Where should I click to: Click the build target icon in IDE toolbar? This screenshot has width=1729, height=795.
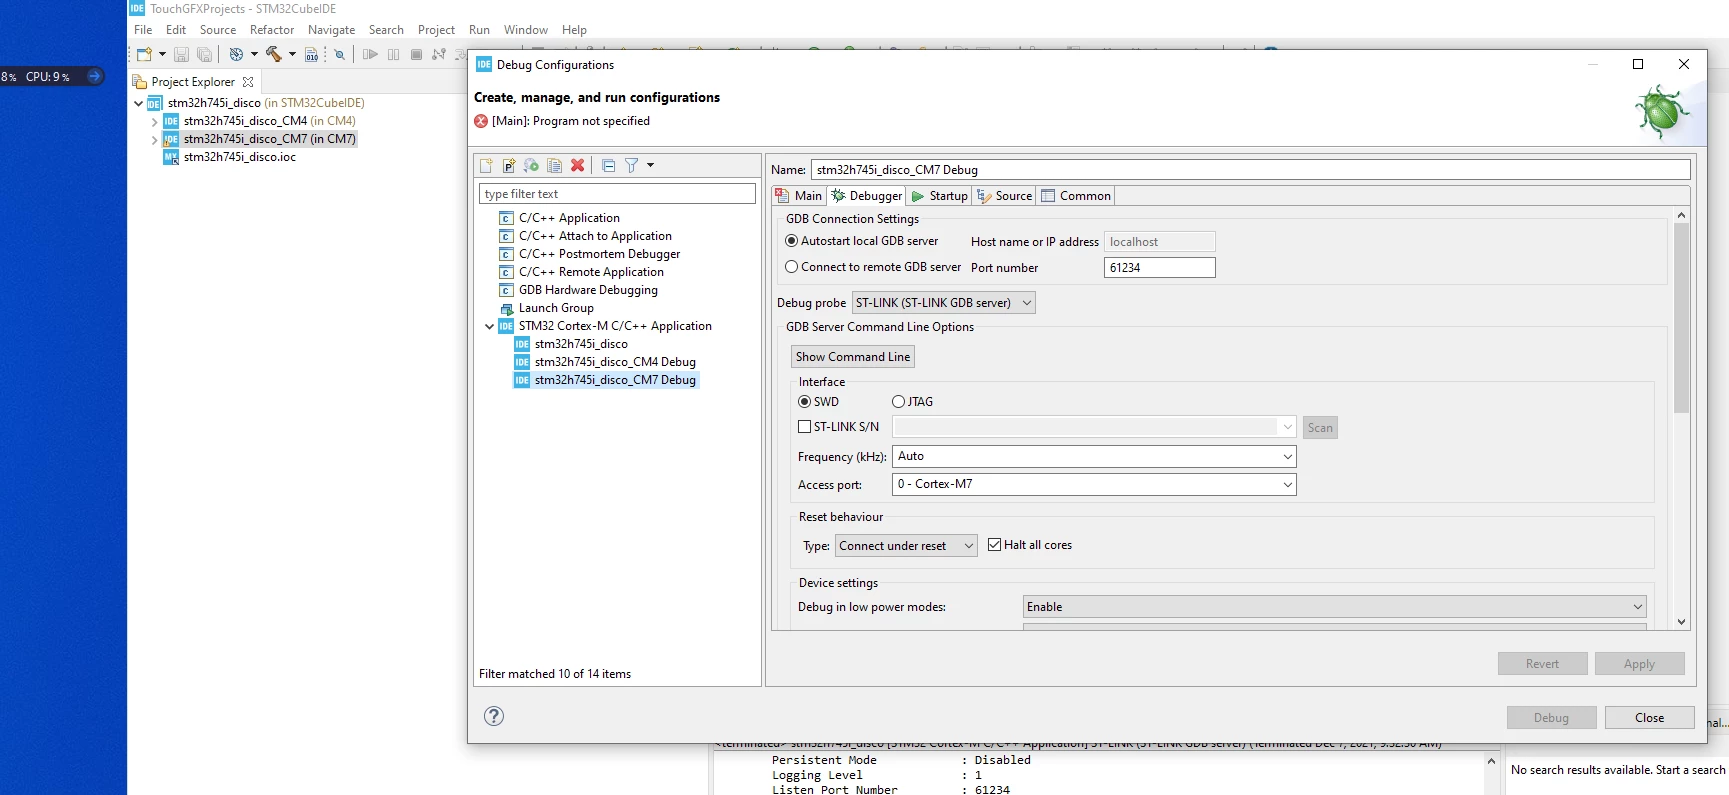click(x=236, y=54)
